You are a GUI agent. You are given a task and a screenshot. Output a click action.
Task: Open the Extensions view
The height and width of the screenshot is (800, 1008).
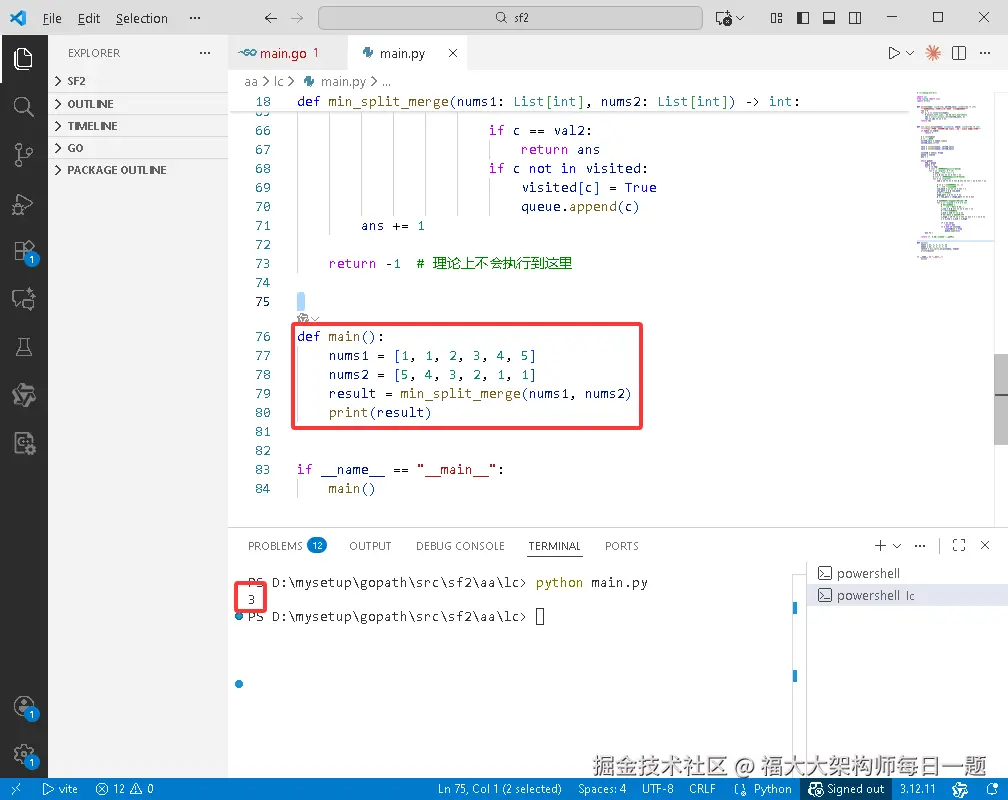24,251
